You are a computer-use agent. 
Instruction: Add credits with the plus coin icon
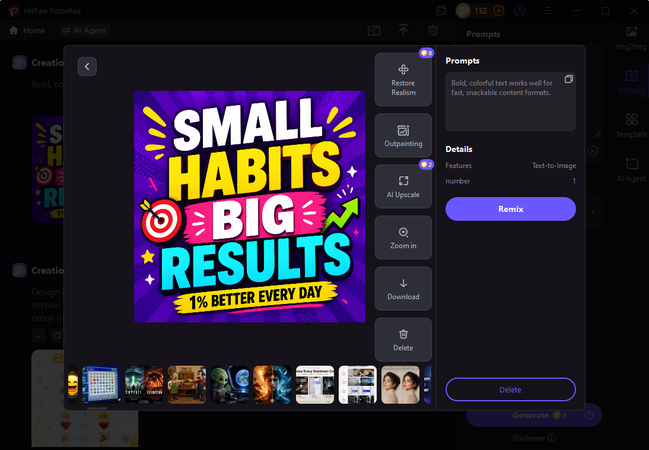click(499, 11)
